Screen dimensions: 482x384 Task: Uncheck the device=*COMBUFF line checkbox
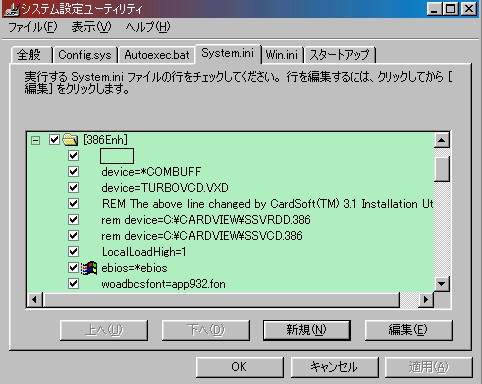73,171
